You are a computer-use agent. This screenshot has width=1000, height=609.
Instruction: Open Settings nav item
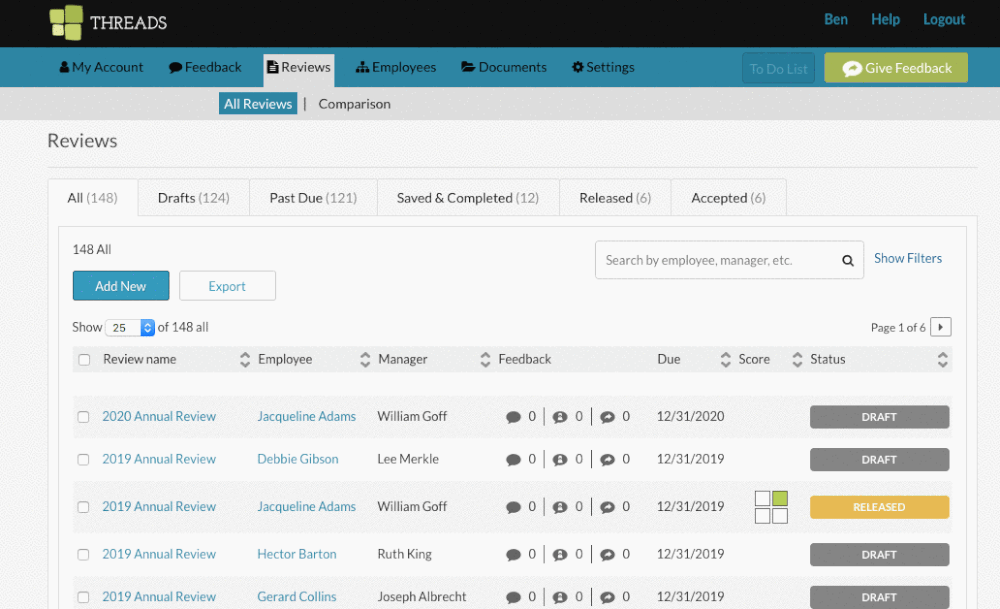coord(603,67)
